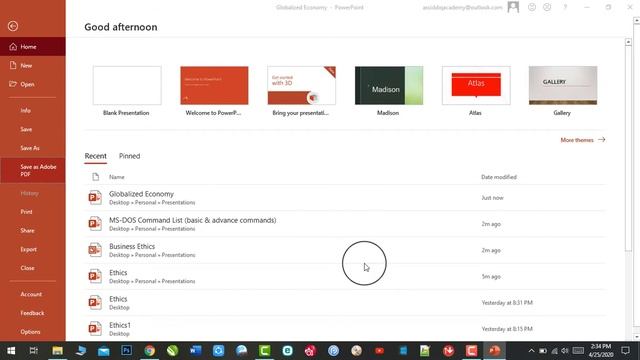Click the account profile picture icon
640x360 pixels.
tap(513, 7)
